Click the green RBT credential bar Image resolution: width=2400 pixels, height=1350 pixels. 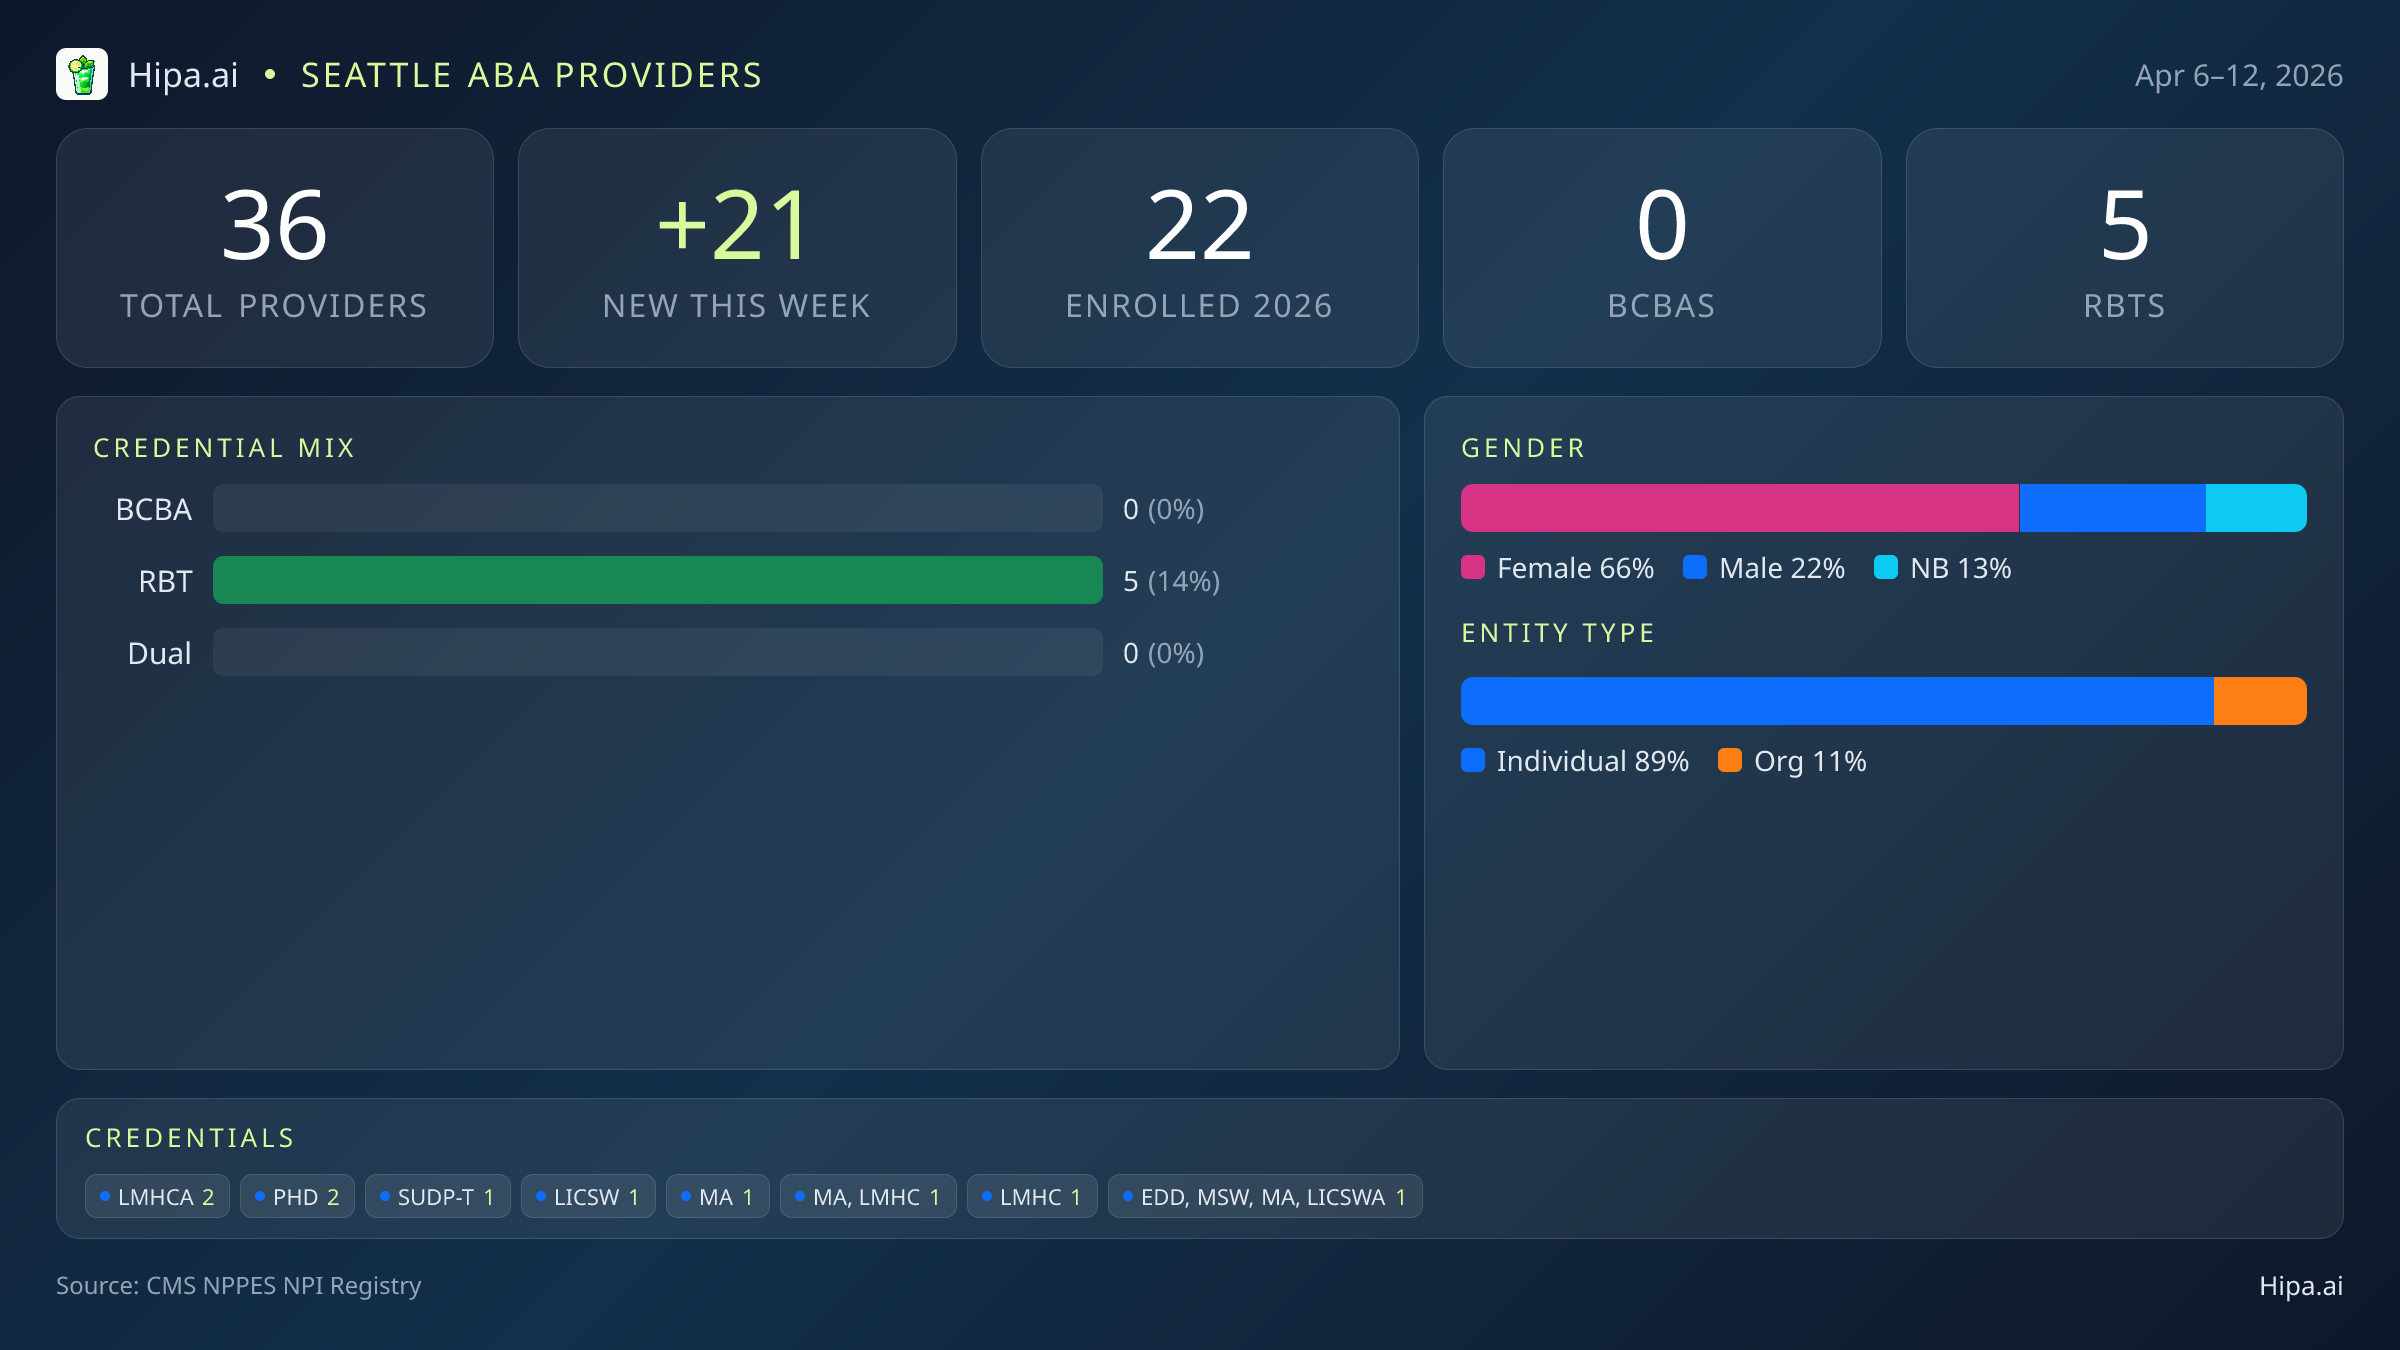pos(657,581)
